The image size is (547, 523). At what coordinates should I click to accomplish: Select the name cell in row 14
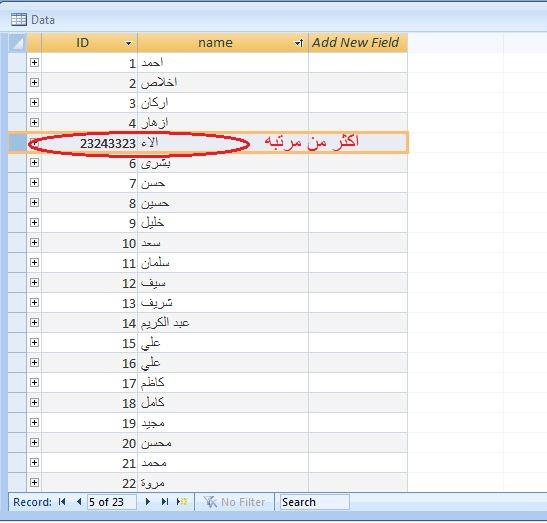(x=223, y=323)
